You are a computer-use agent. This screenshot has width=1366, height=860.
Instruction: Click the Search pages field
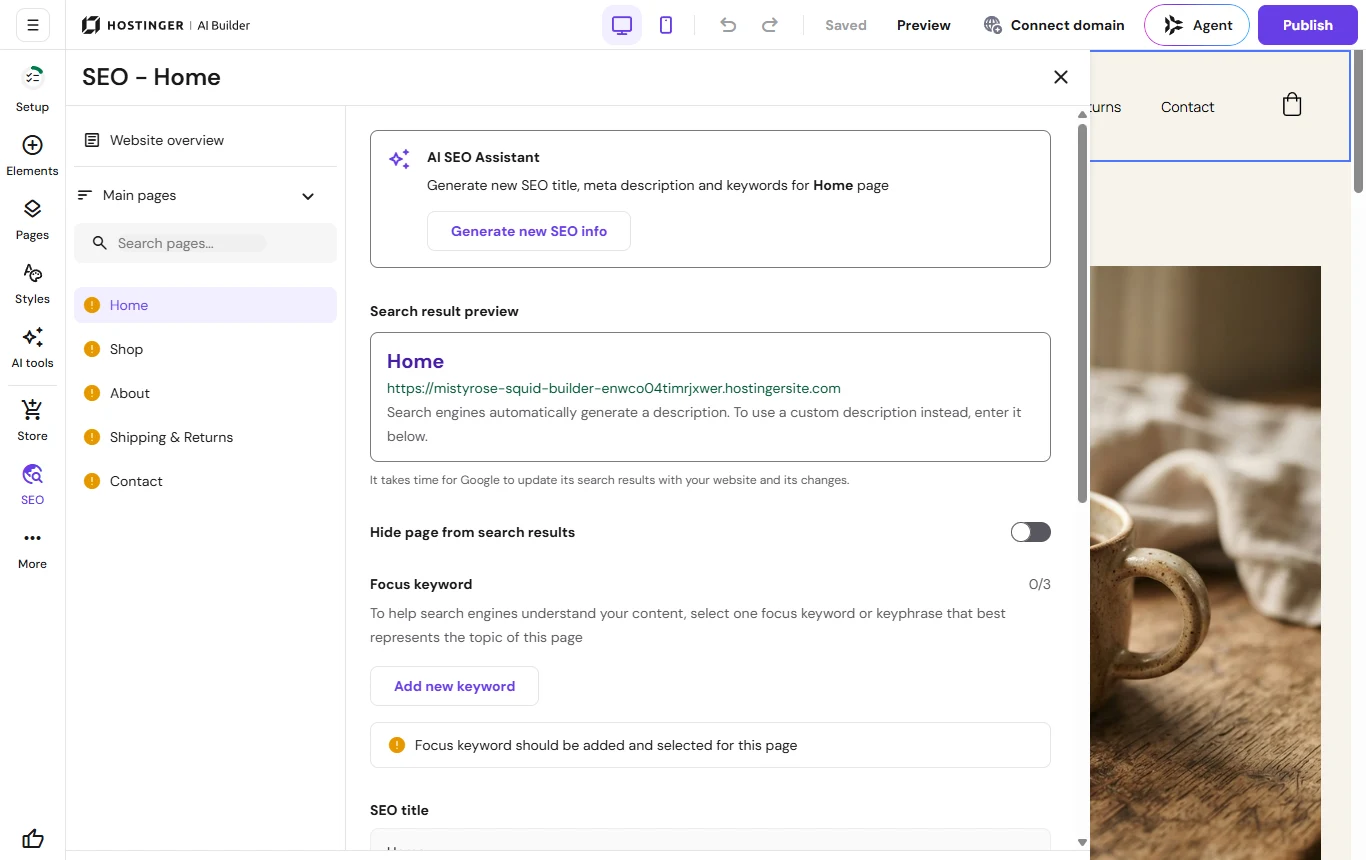pos(205,243)
